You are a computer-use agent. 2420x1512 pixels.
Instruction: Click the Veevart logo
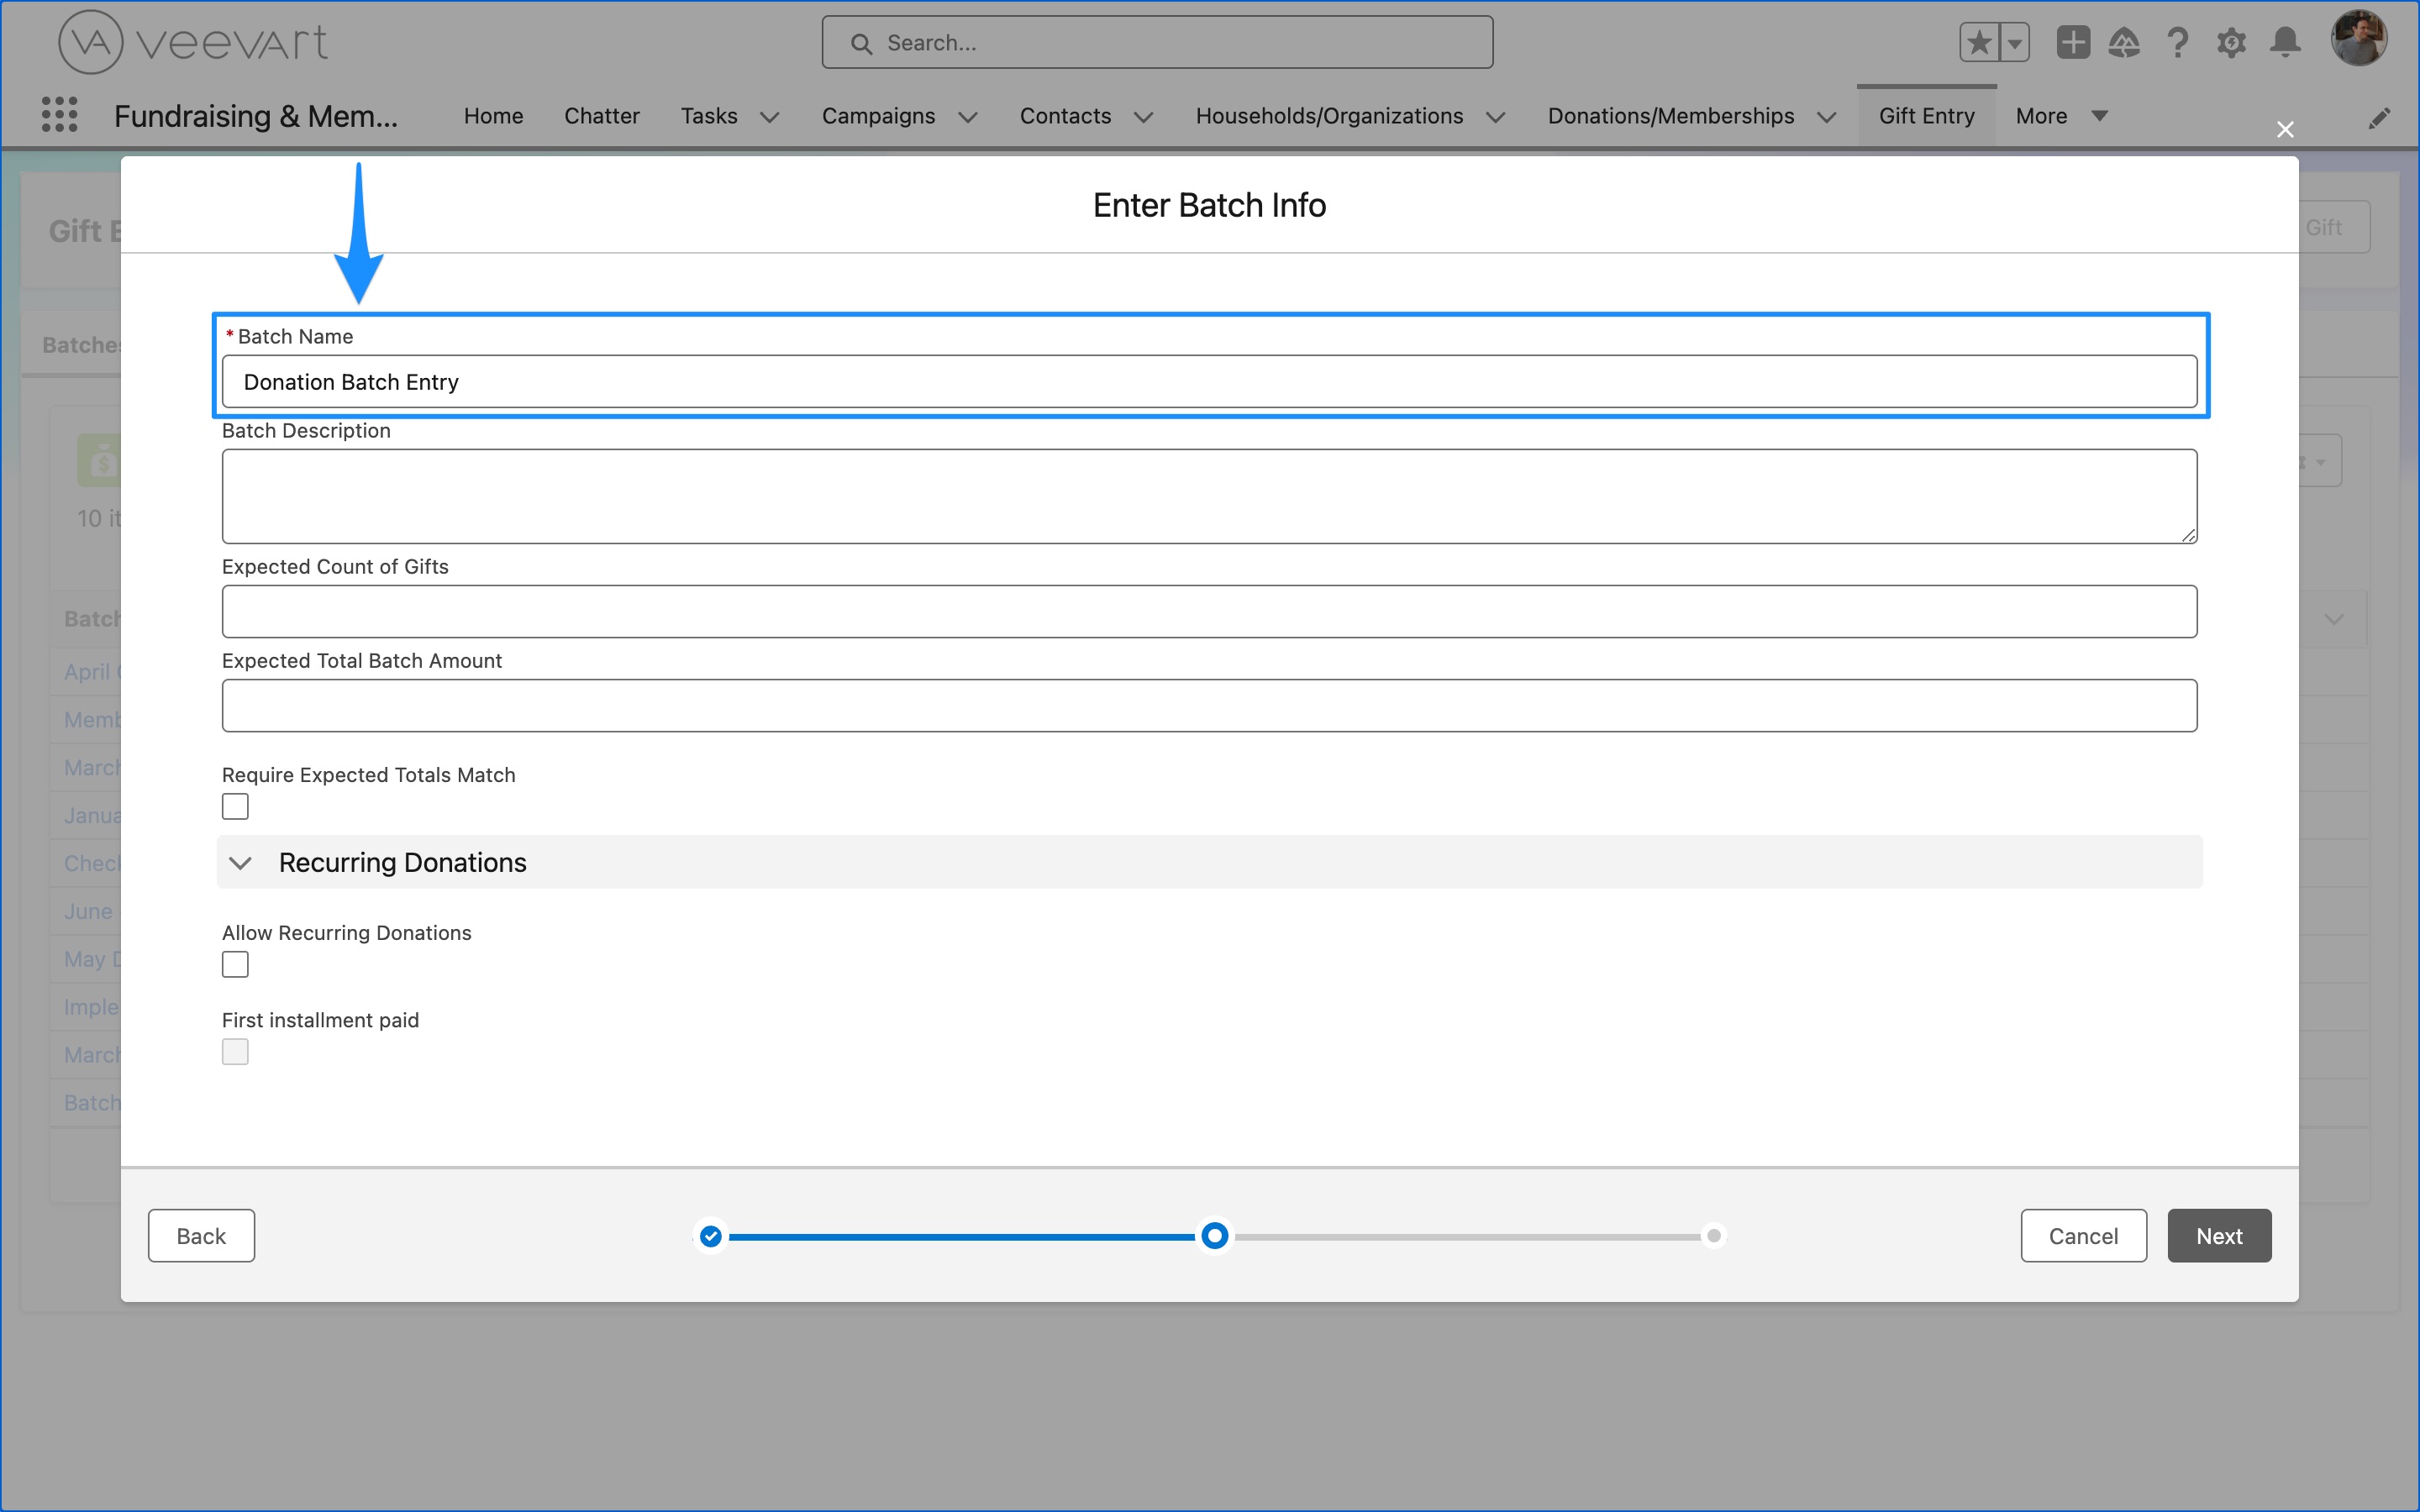pyautogui.click(x=193, y=41)
